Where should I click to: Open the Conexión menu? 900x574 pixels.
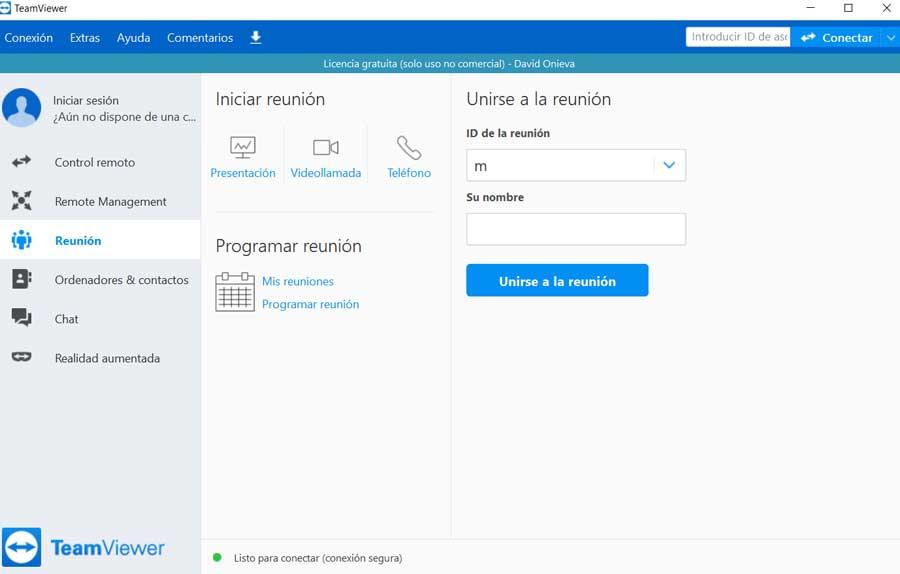coord(29,38)
